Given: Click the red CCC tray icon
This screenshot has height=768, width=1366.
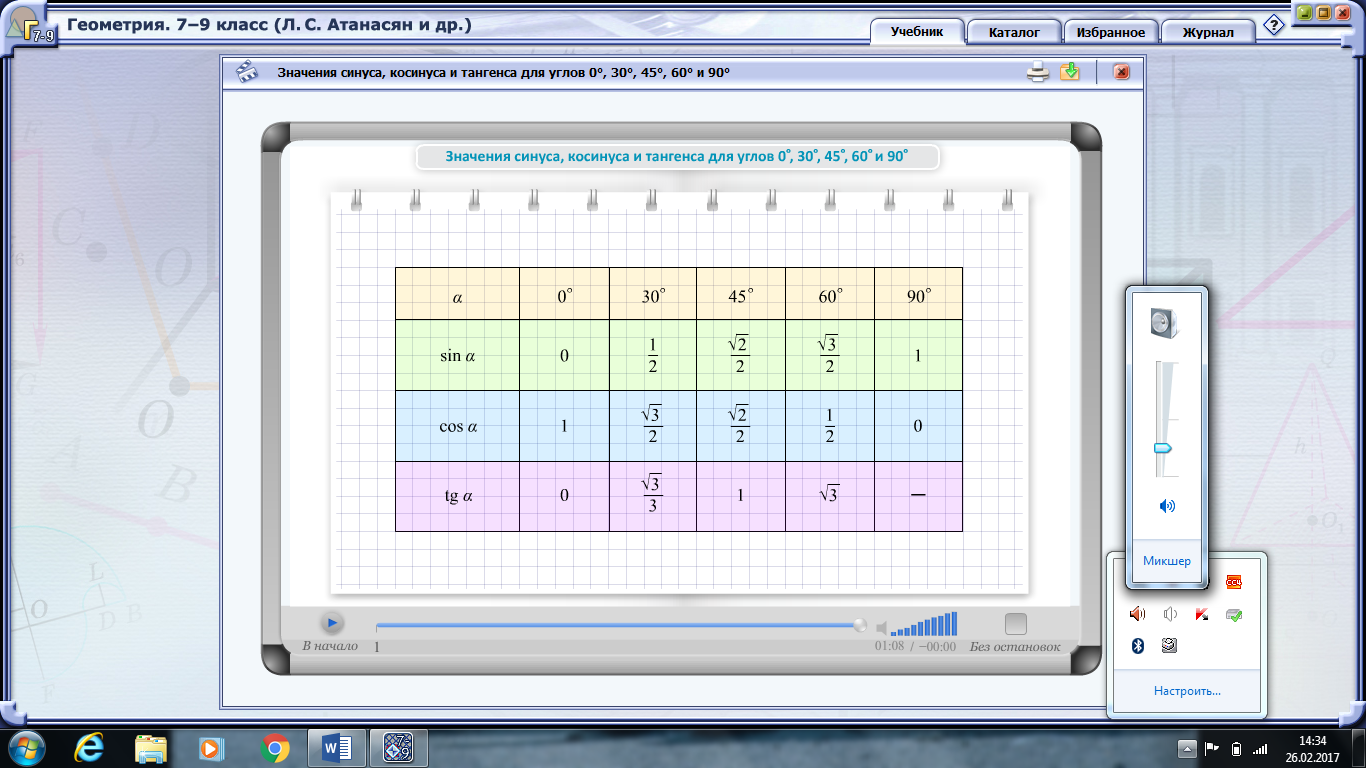Looking at the screenshot, I should 1234,582.
